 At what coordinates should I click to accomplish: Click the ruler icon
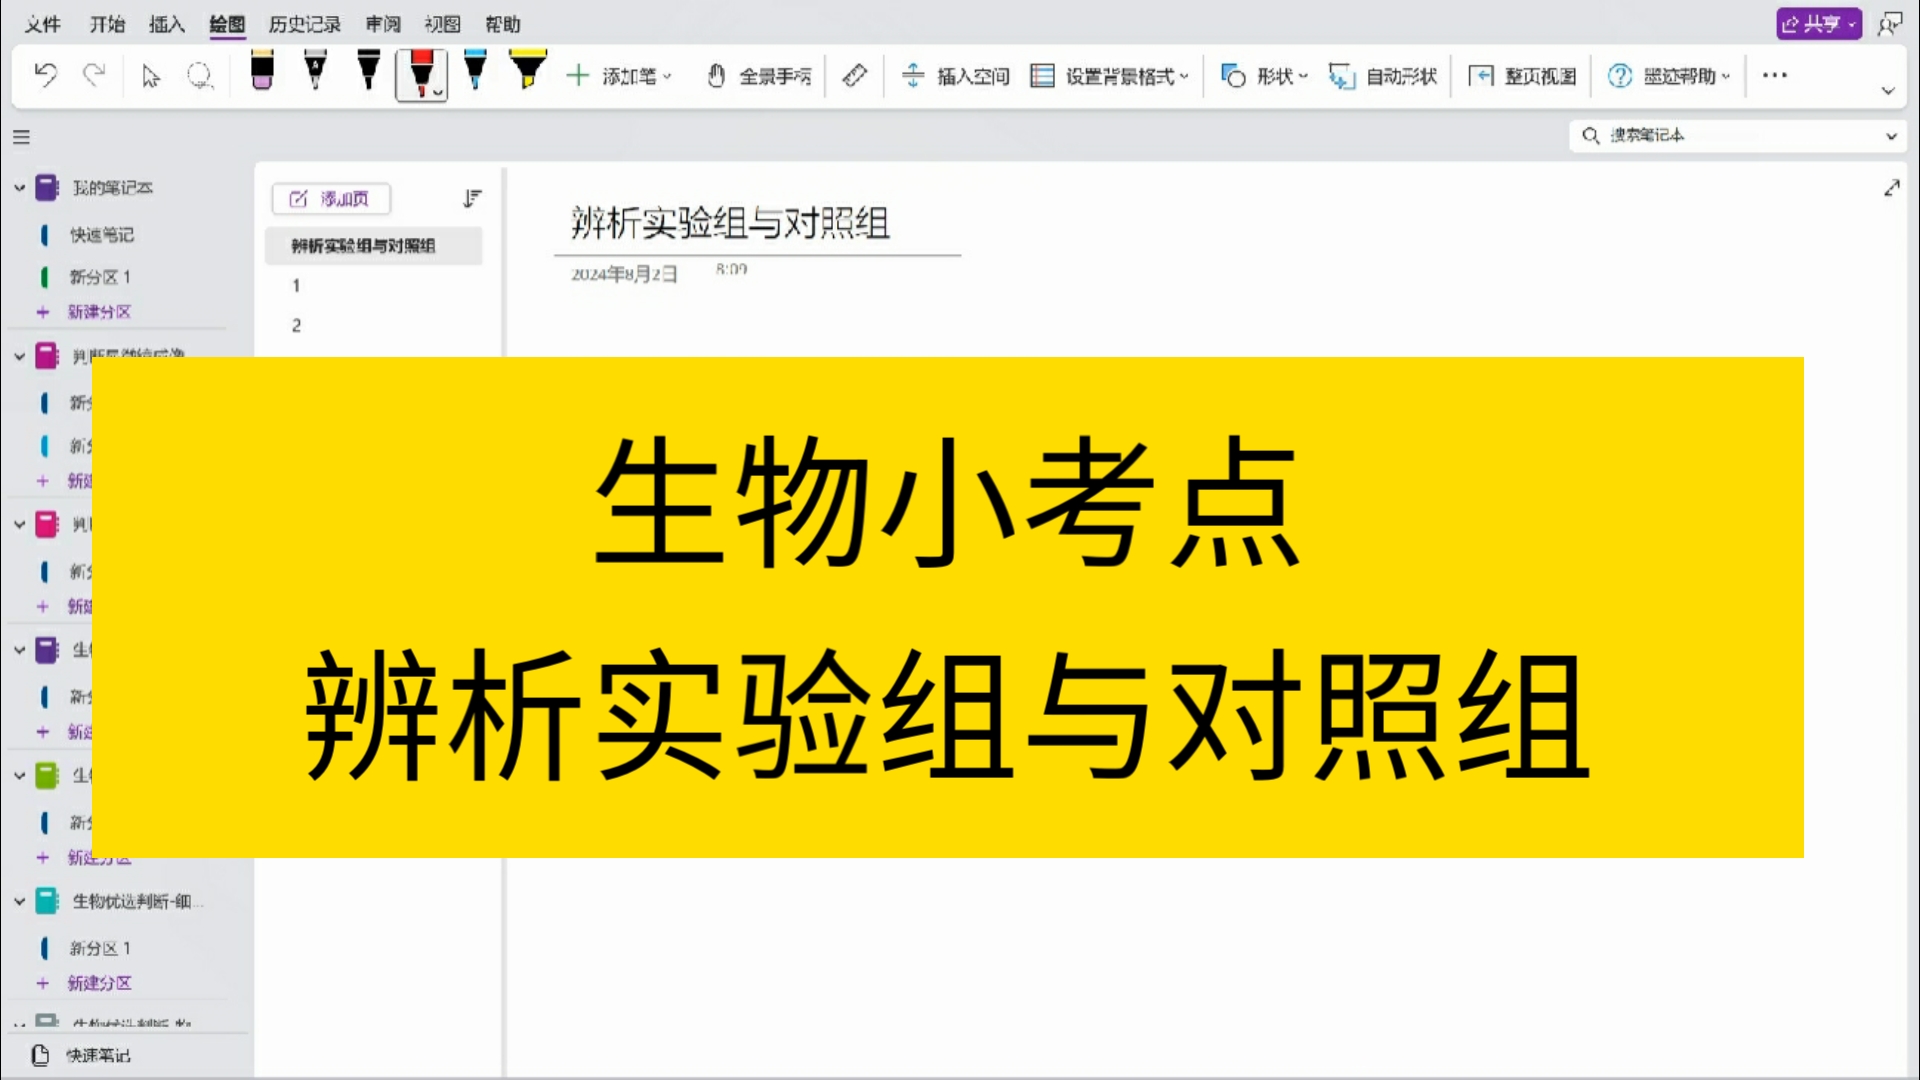coord(854,76)
